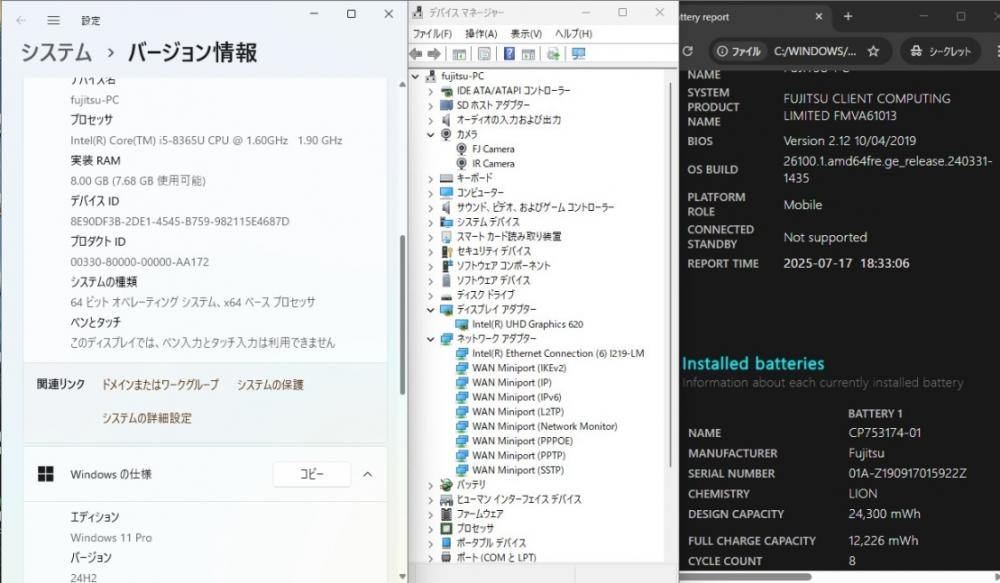Image resolution: width=1000 pixels, height=583 pixels.
Task: Click the browser horizontal scrollbar
Action: (x=745, y=577)
